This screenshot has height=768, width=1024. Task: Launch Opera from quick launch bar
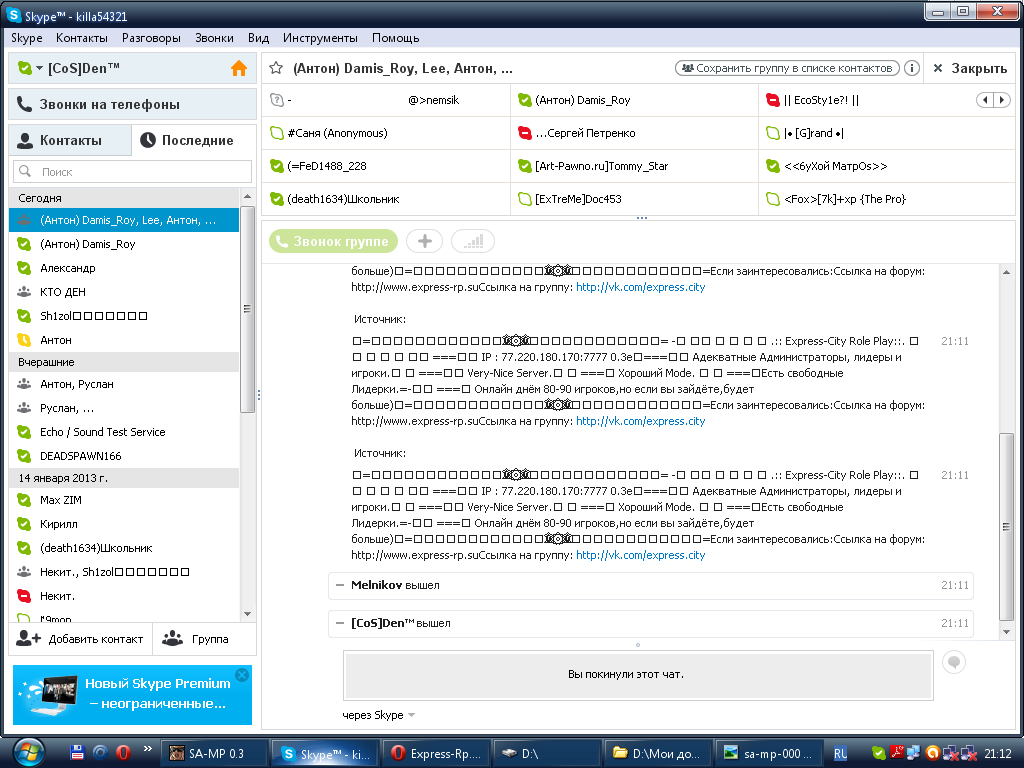click(123, 753)
